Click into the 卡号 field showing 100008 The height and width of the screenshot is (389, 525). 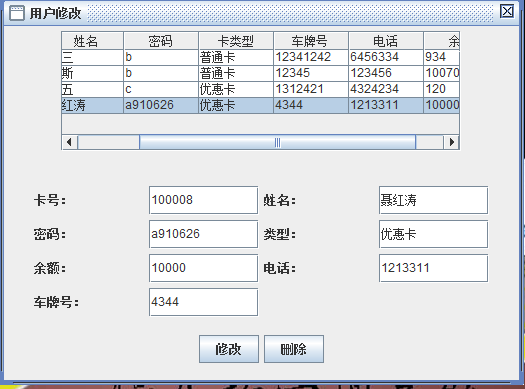[x=203, y=200]
